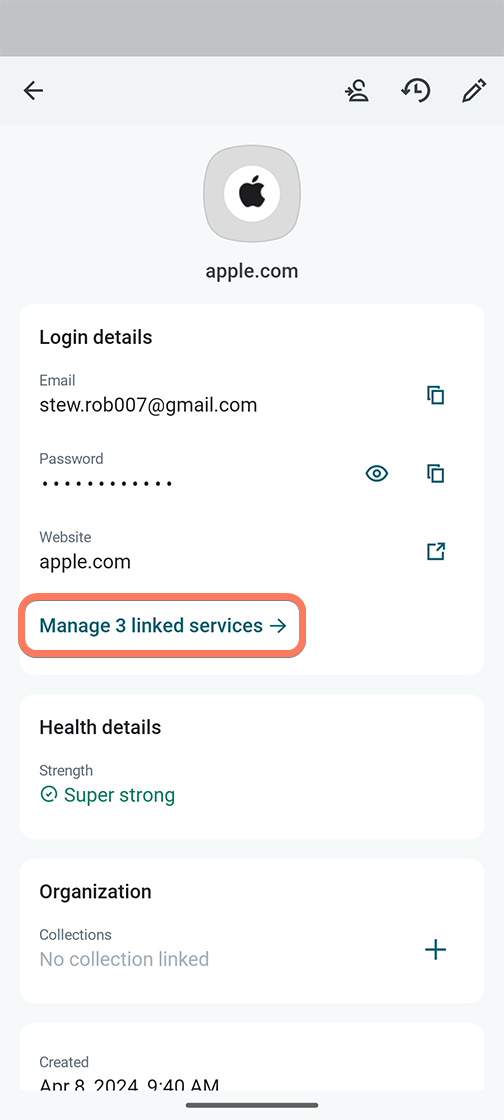504x1120 pixels.
Task: Open password history clock icon
Action: tap(415, 91)
